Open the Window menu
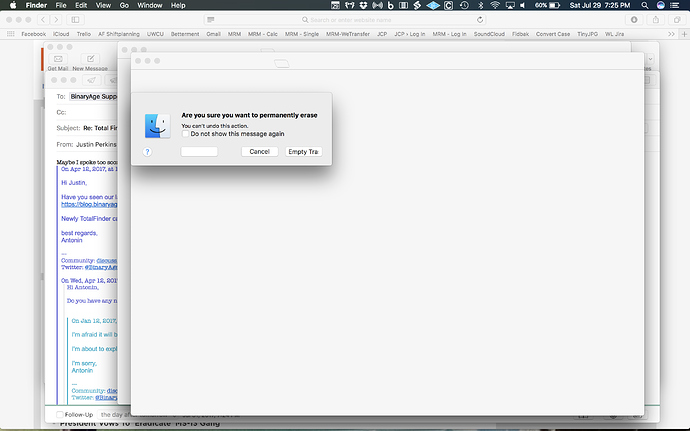Image resolution: width=690 pixels, height=431 pixels. [x=150, y=5]
